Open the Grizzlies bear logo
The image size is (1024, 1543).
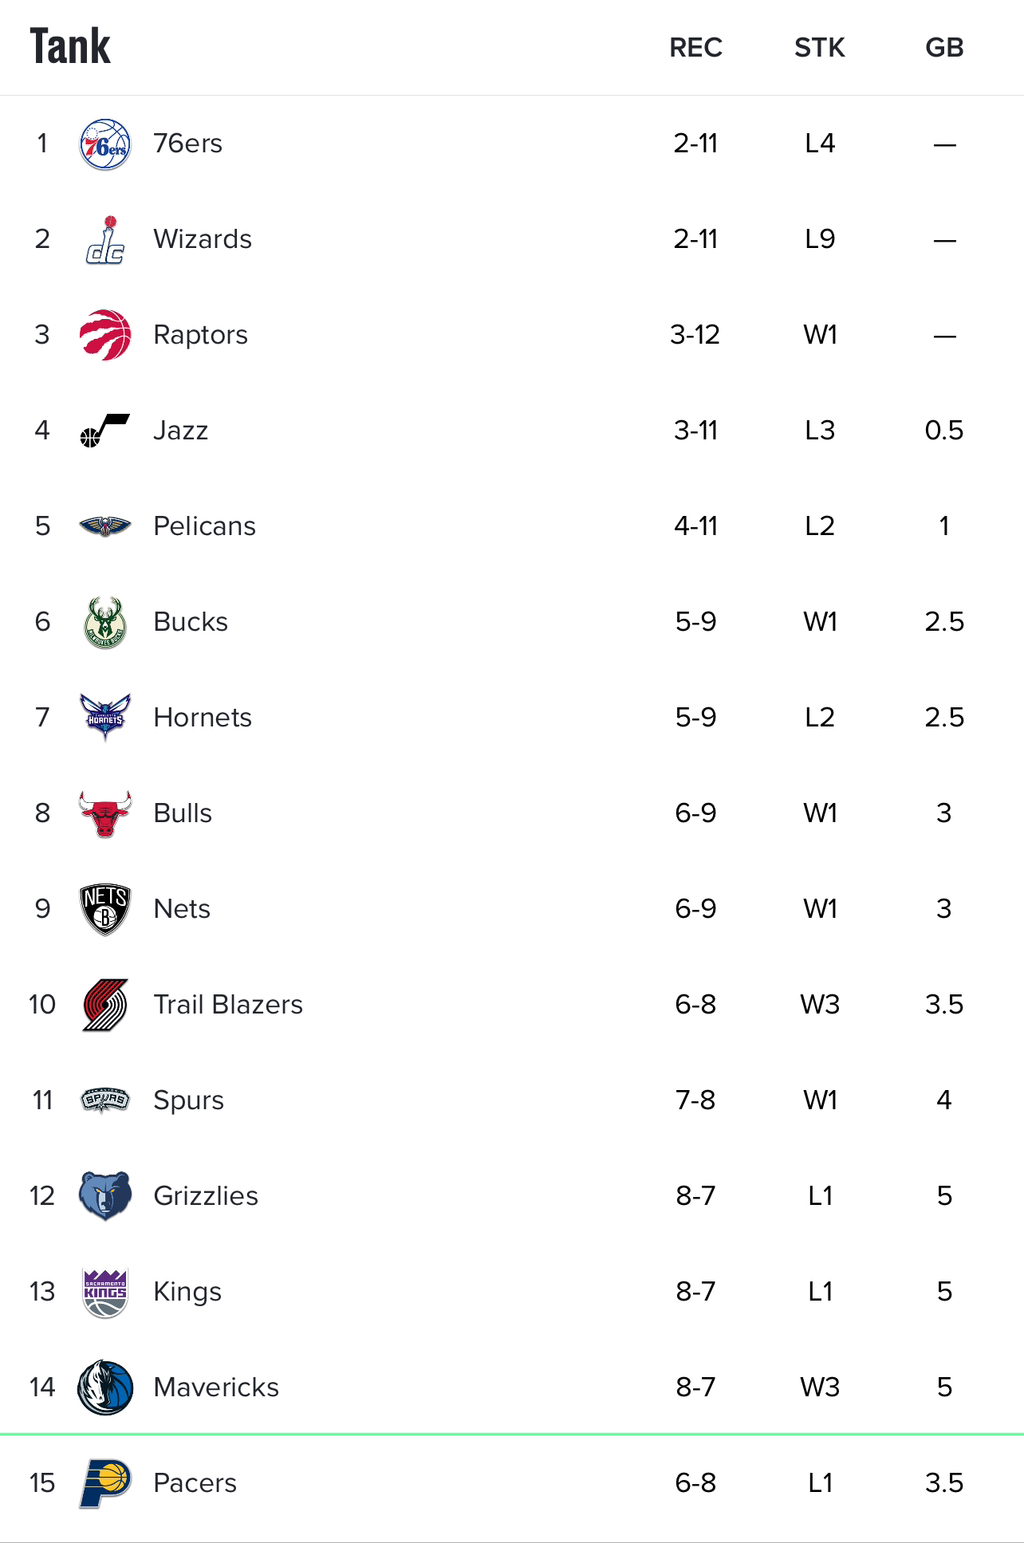pos(105,1196)
